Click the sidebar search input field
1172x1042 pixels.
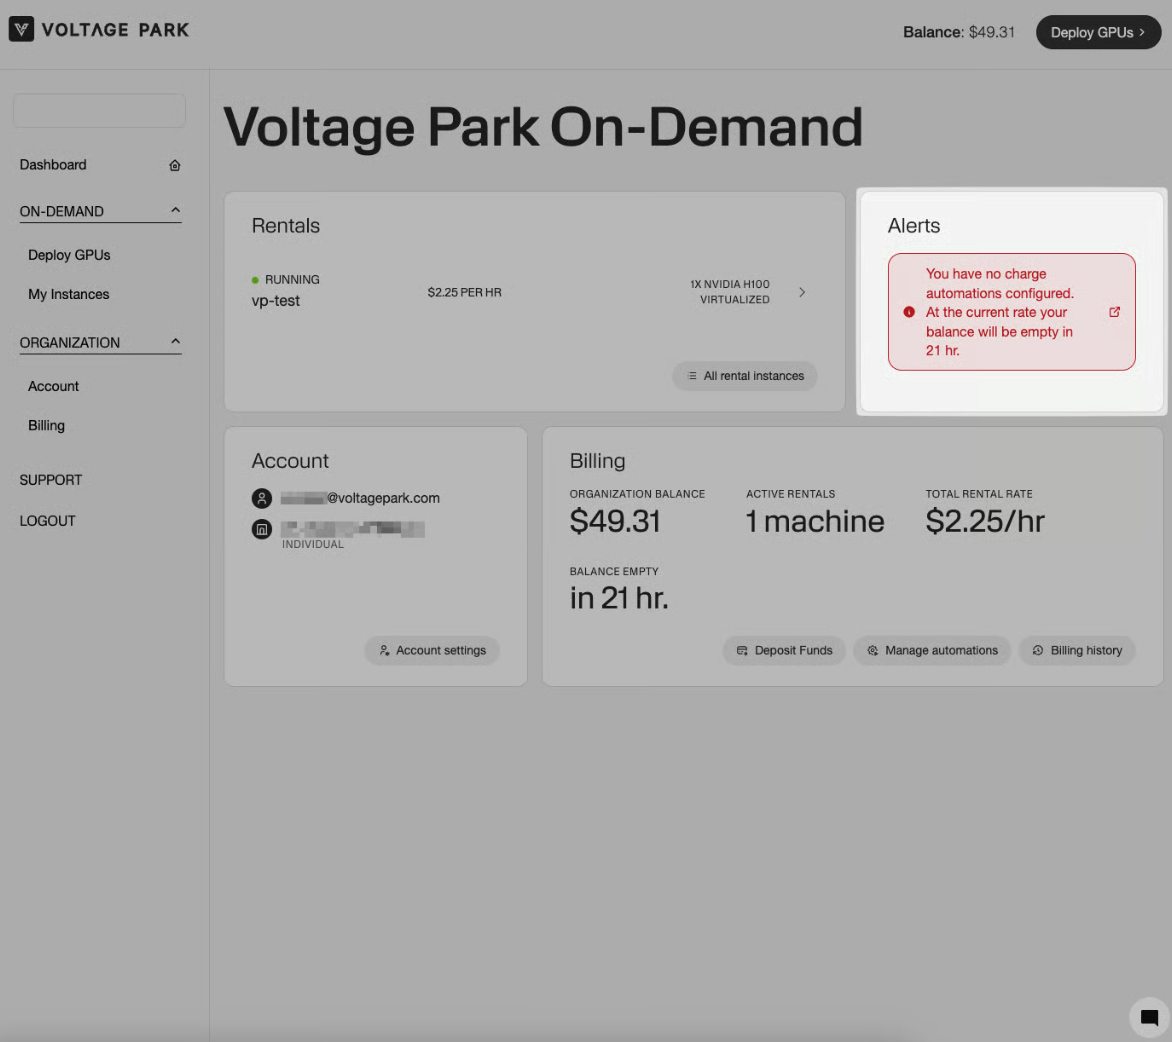(99, 111)
